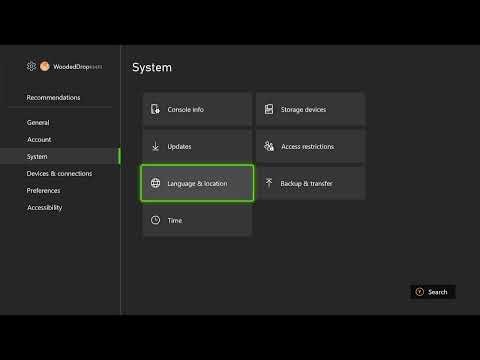Open the Console info tile
480x360 pixels.
(197, 109)
